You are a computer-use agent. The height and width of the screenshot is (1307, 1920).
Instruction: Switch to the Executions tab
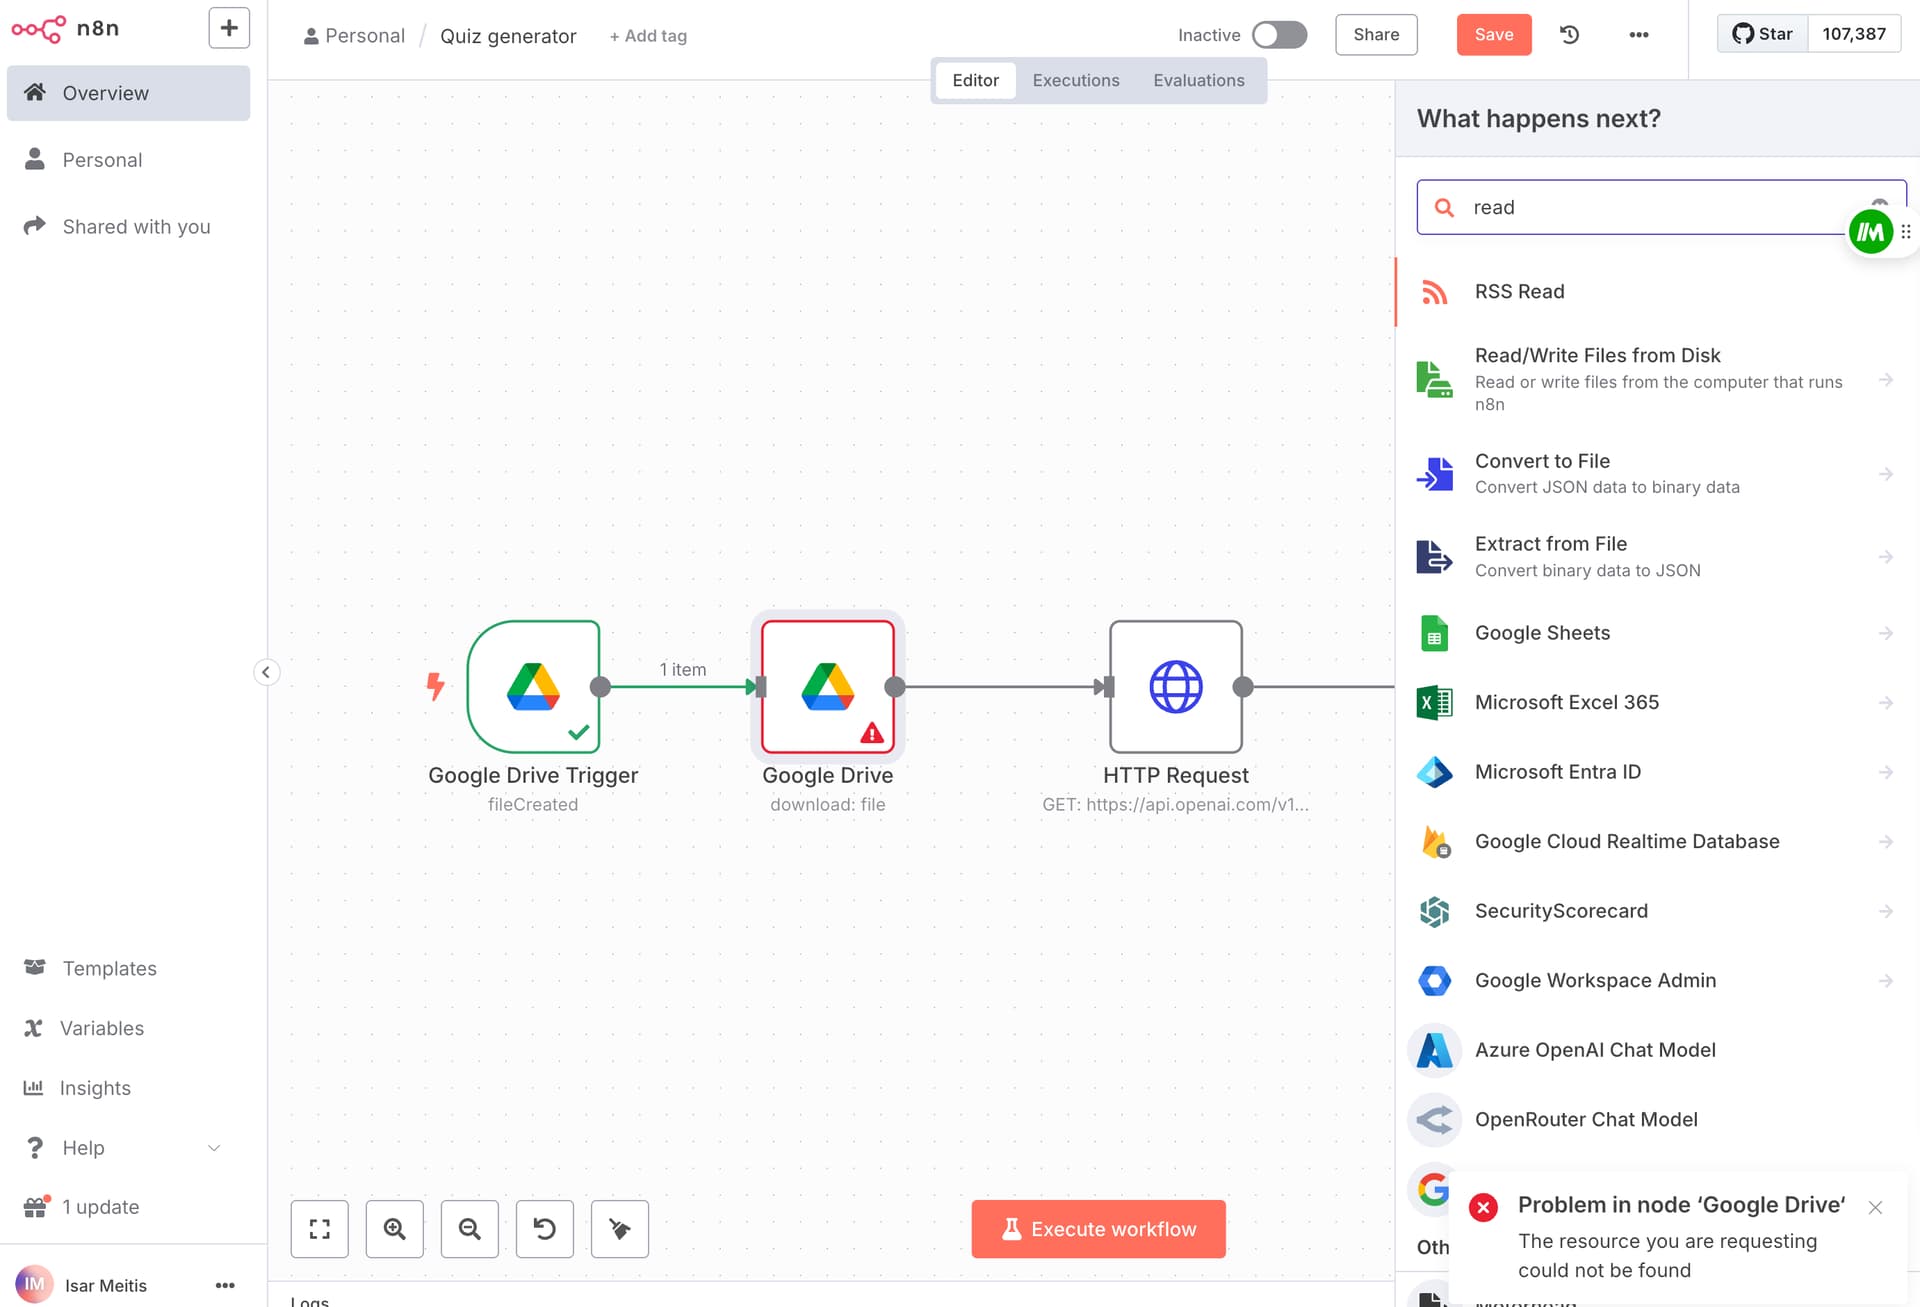click(1076, 81)
